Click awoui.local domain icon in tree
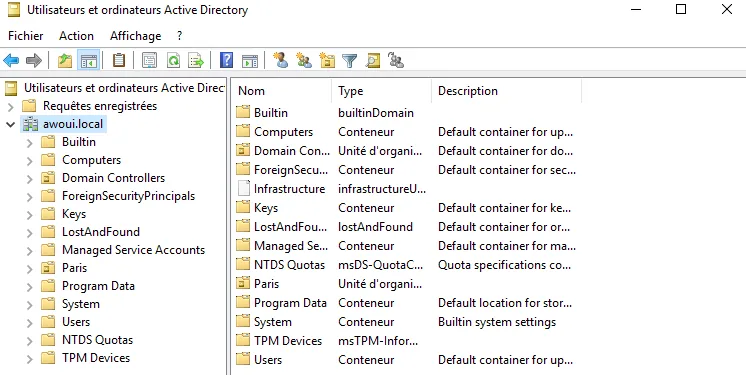 (x=31, y=124)
